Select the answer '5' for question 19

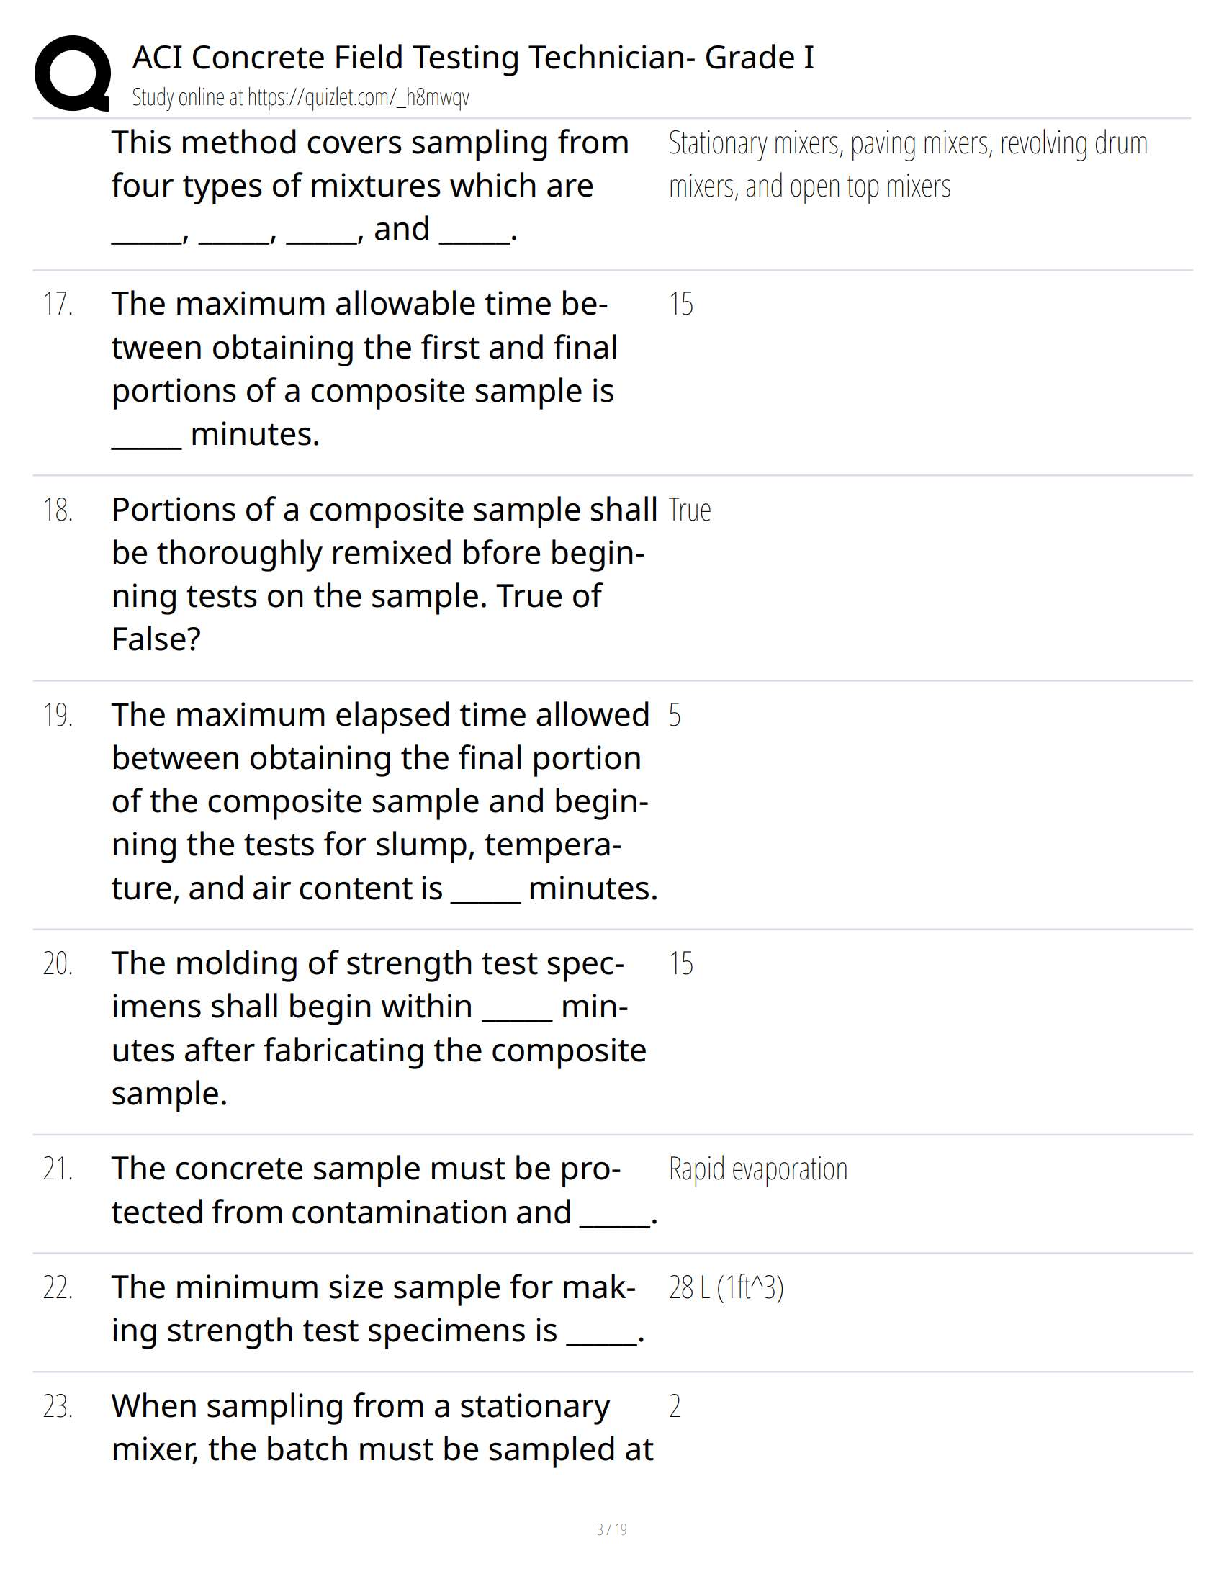point(675,715)
